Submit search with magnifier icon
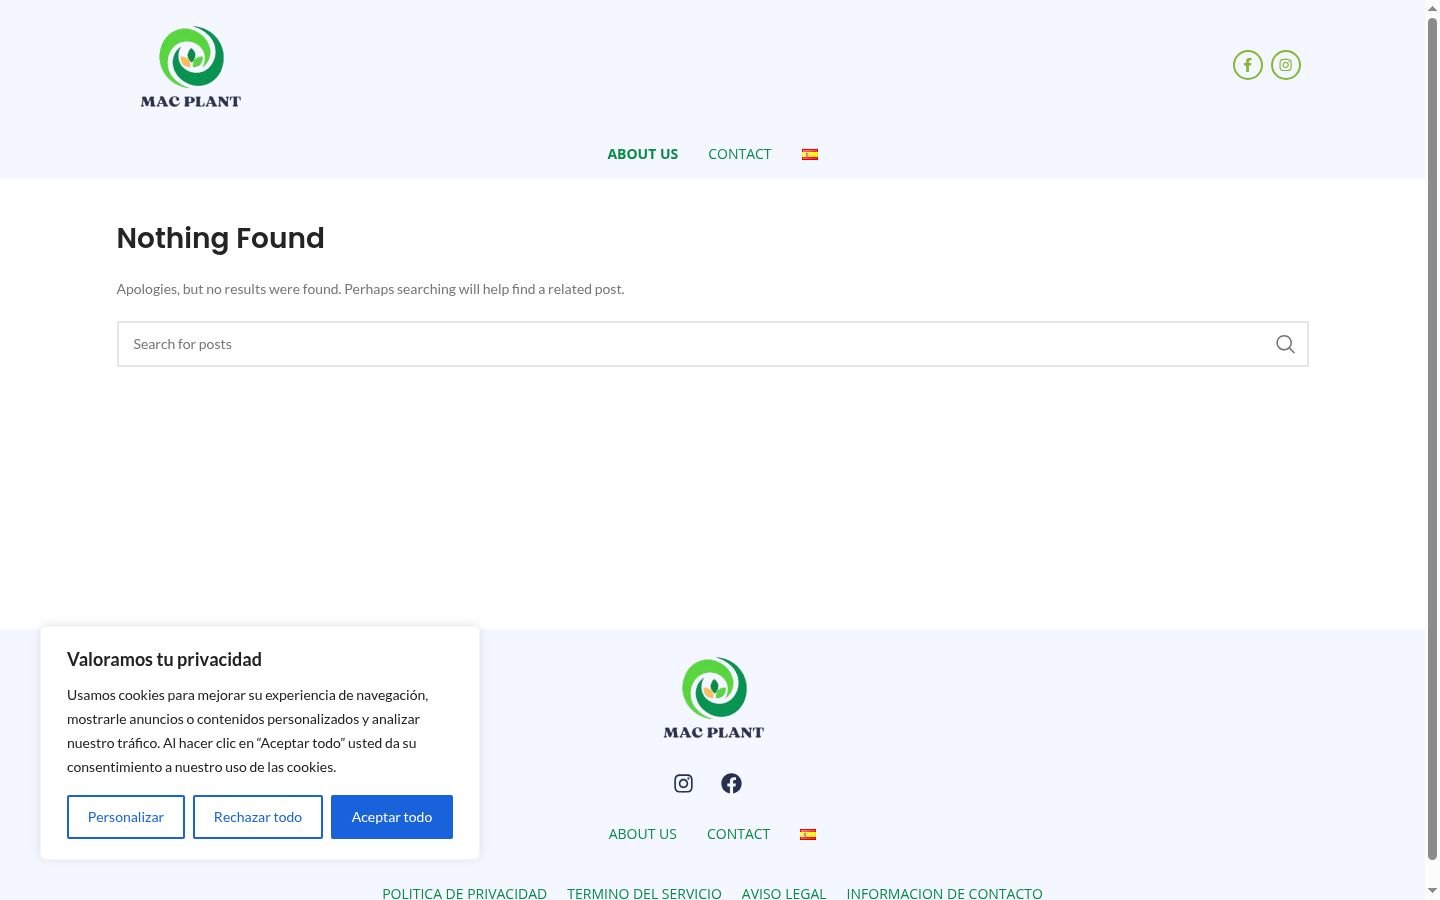This screenshot has height=900, width=1440. pyautogui.click(x=1285, y=344)
